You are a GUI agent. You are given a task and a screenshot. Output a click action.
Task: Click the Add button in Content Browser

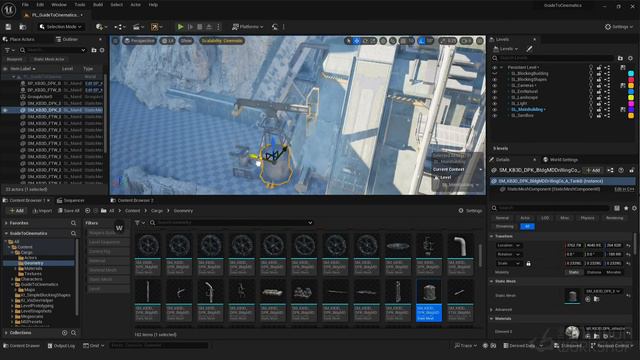pos(16,211)
